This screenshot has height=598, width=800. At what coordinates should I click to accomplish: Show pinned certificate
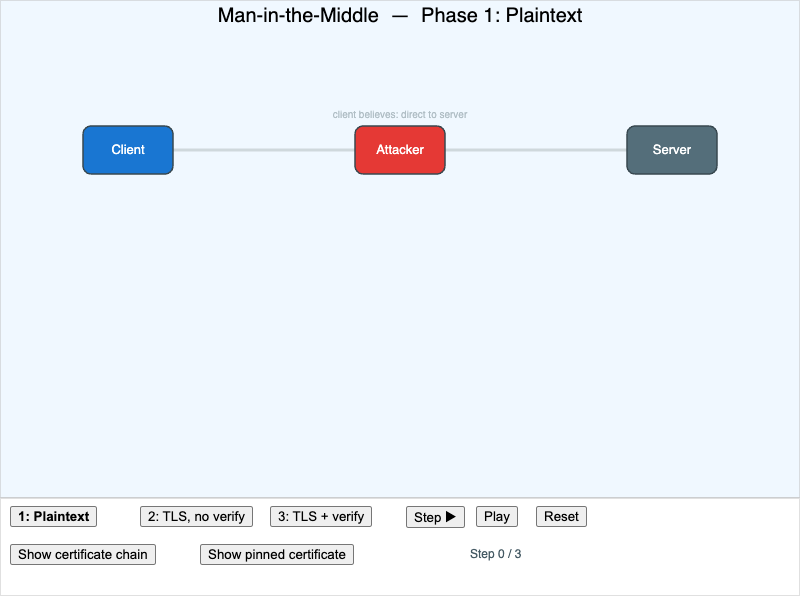tap(277, 554)
